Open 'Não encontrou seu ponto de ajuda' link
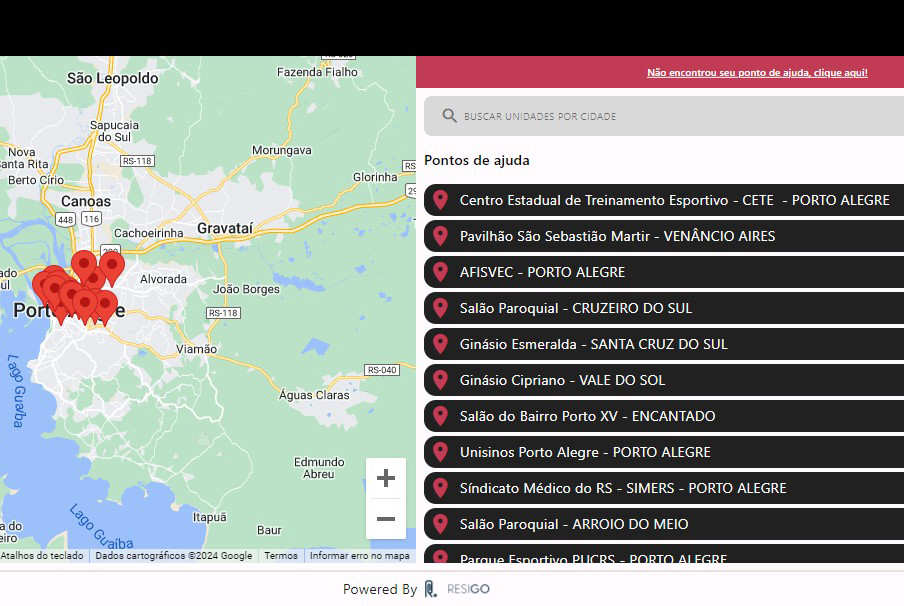Screen dimensions: 904x606 [757, 73]
